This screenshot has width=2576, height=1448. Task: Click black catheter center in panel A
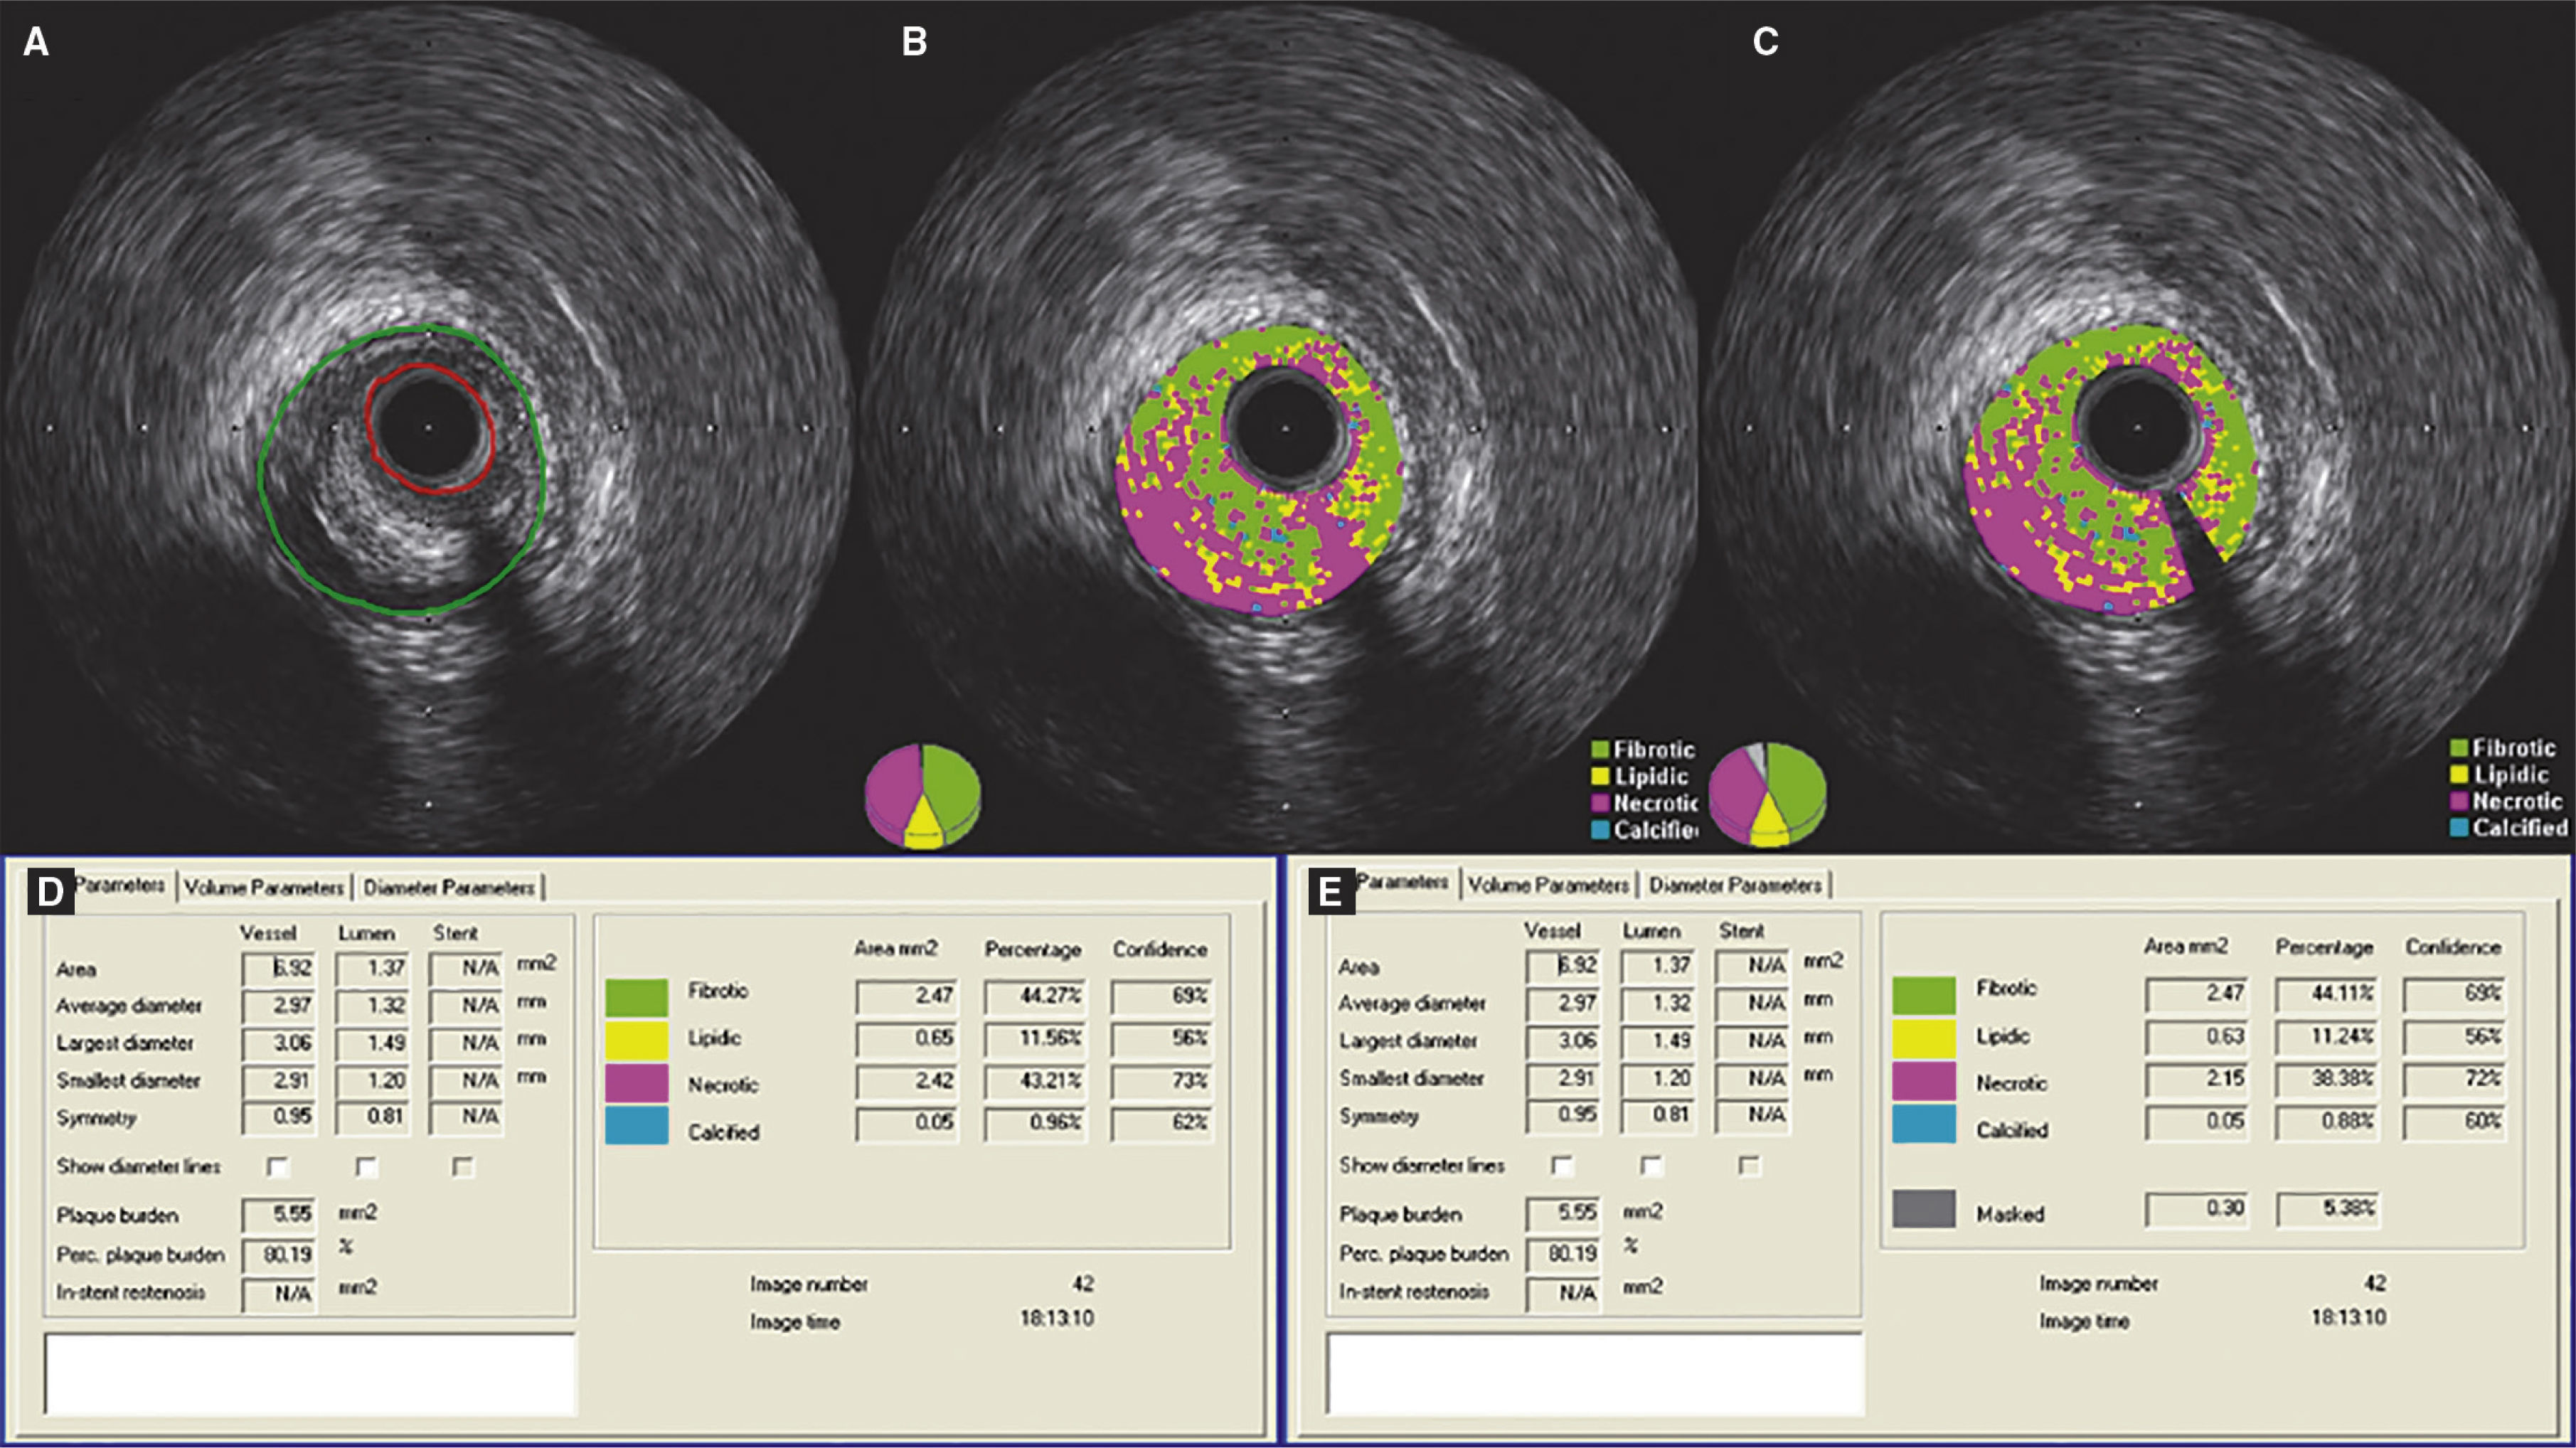[x=429, y=428]
